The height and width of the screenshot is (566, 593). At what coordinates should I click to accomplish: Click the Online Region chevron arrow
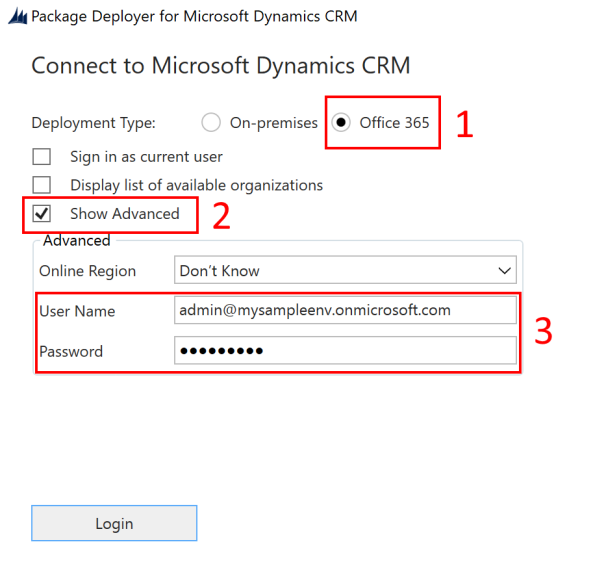[505, 271]
